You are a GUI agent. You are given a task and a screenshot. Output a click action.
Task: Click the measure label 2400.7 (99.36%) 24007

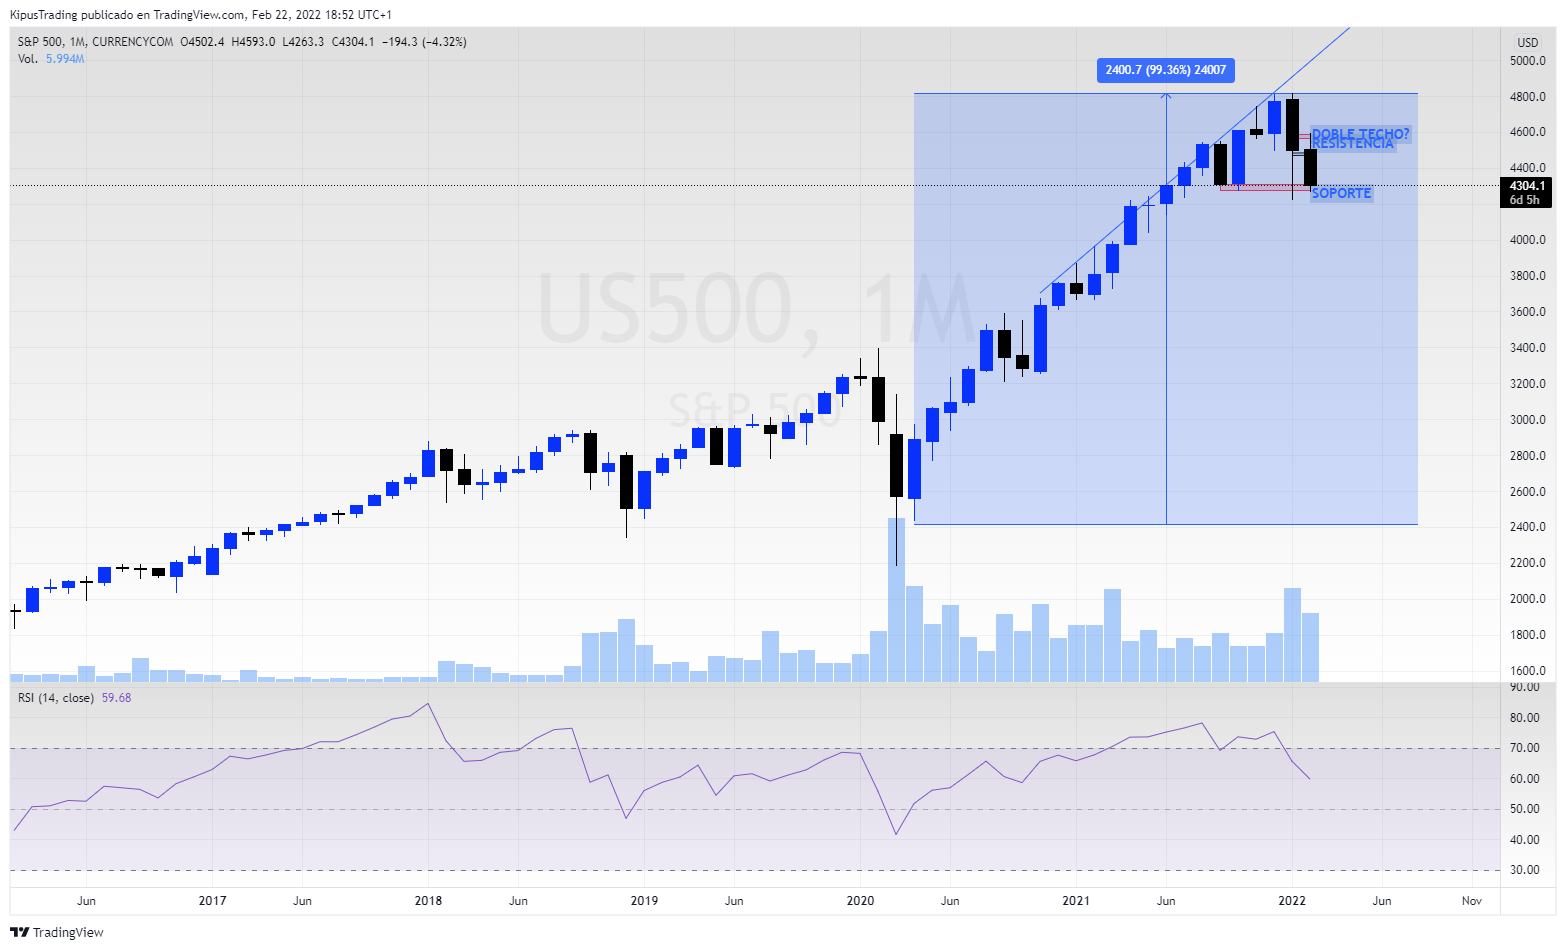(x=1166, y=70)
